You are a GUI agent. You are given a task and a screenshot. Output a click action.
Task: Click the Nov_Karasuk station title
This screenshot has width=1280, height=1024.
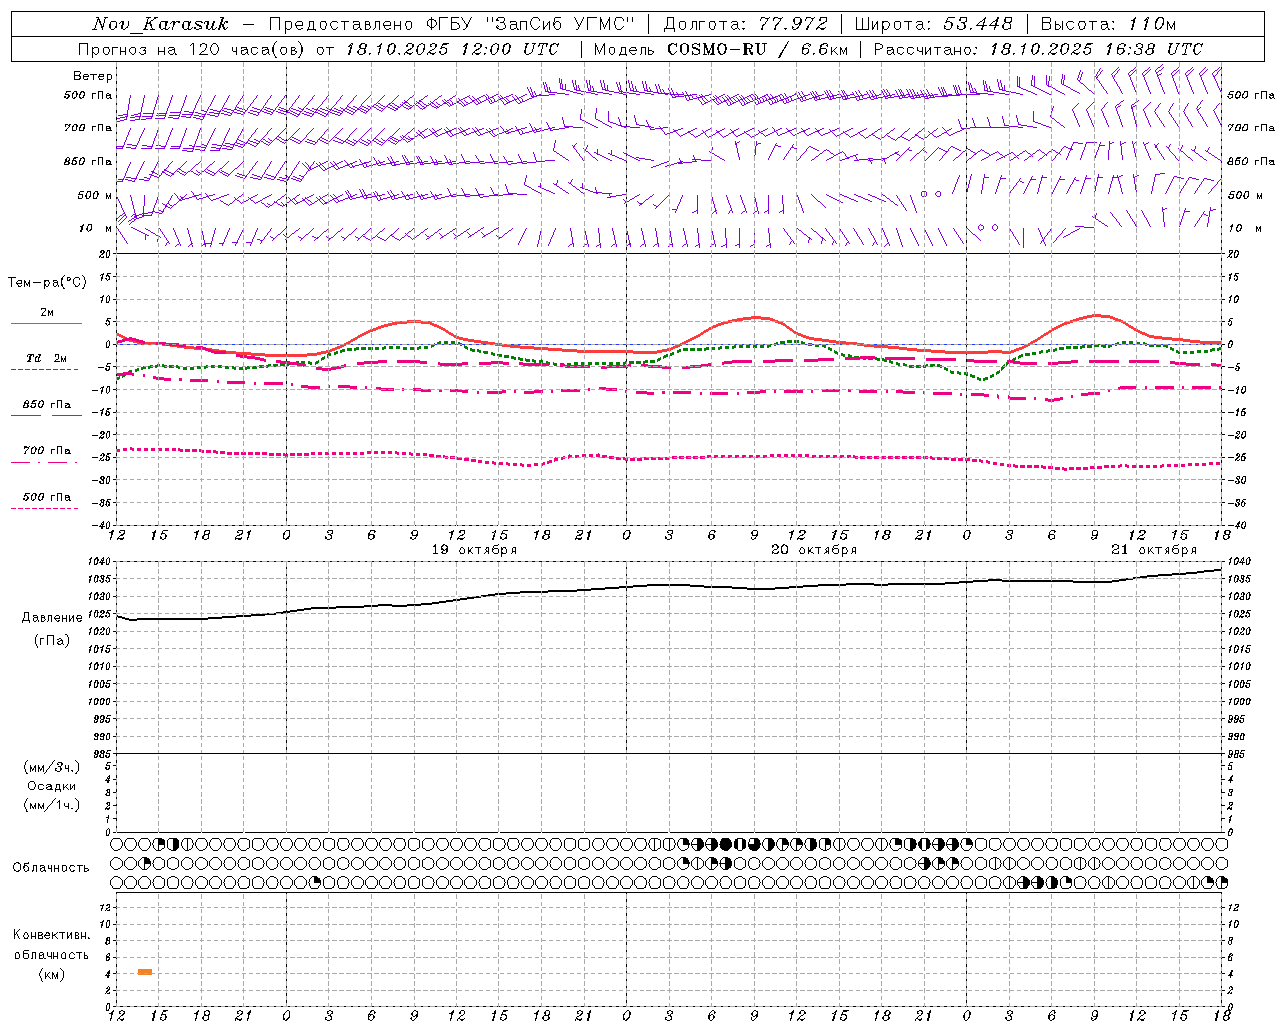[160, 24]
